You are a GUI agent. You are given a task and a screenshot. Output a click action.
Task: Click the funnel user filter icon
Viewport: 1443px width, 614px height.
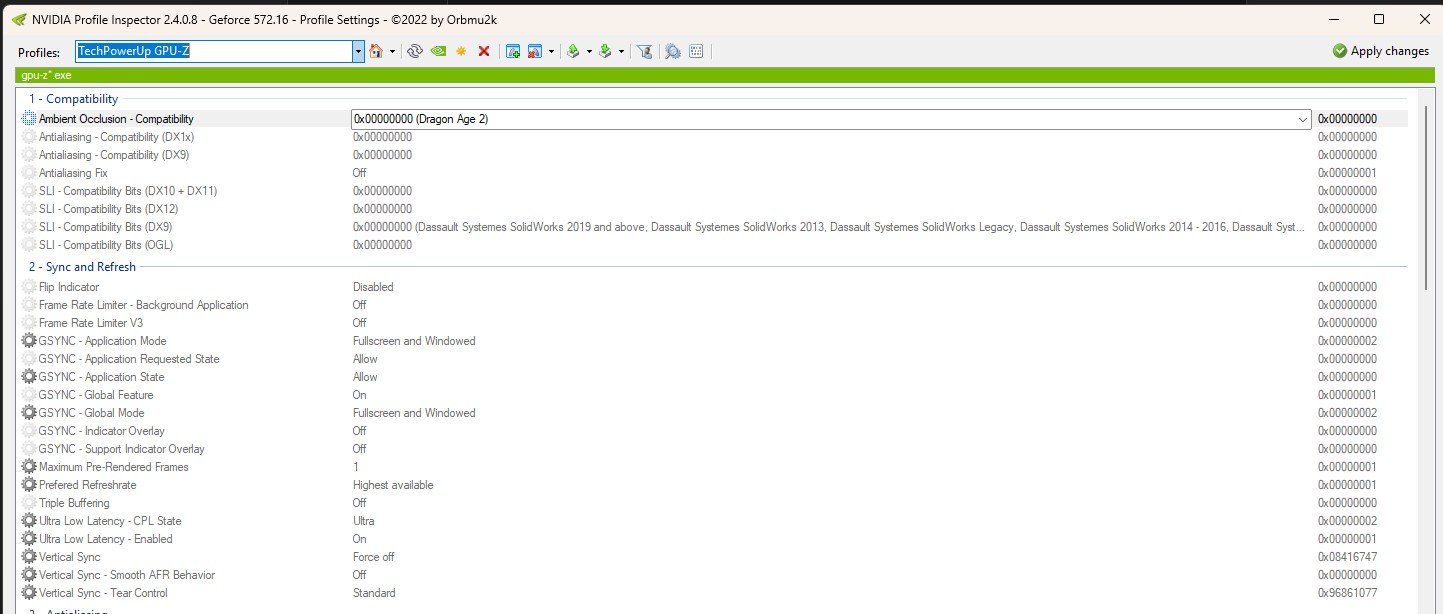click(x=645, y=51)
